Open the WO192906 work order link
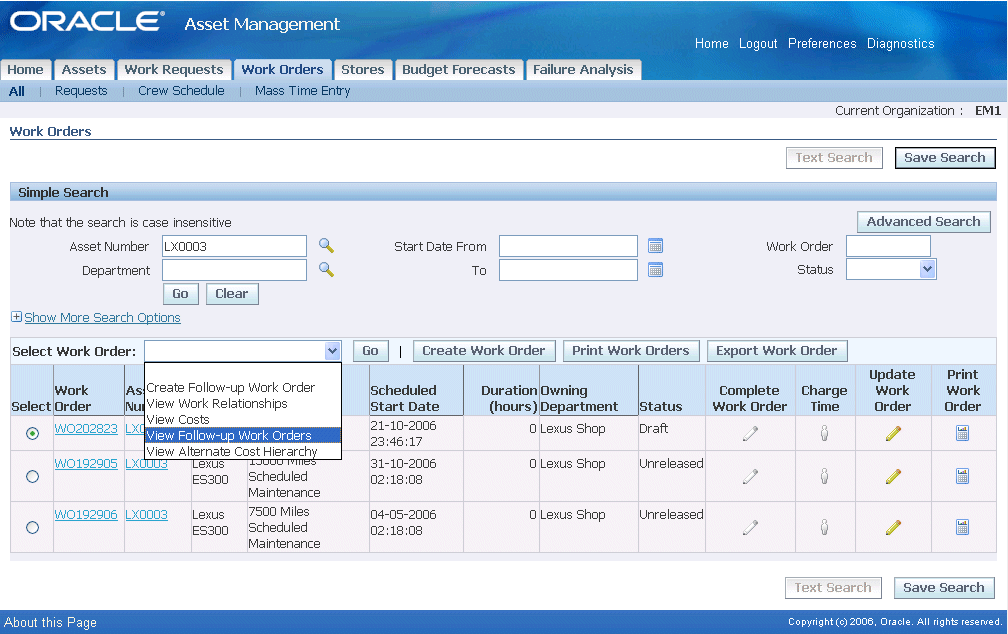This screenshot has height=634, width=1008. (x=85, y=515)
